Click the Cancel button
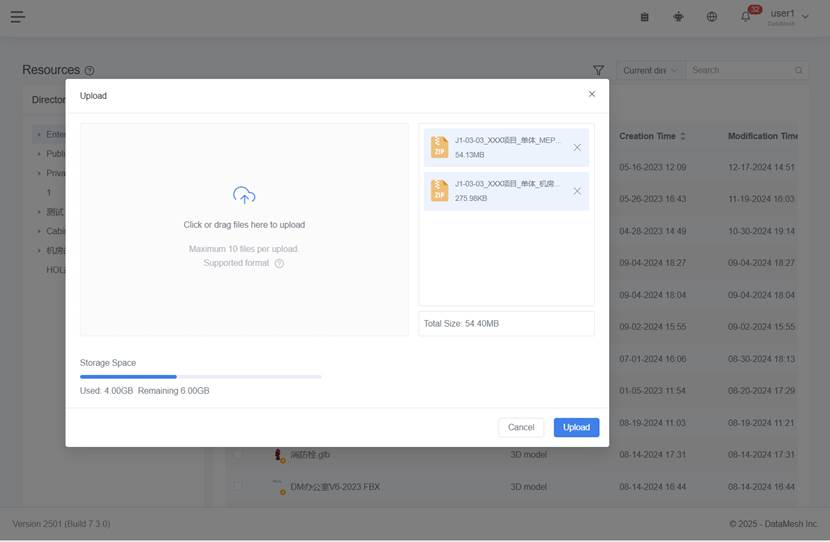This screenshot has height=542, width=830. [521, 427]
